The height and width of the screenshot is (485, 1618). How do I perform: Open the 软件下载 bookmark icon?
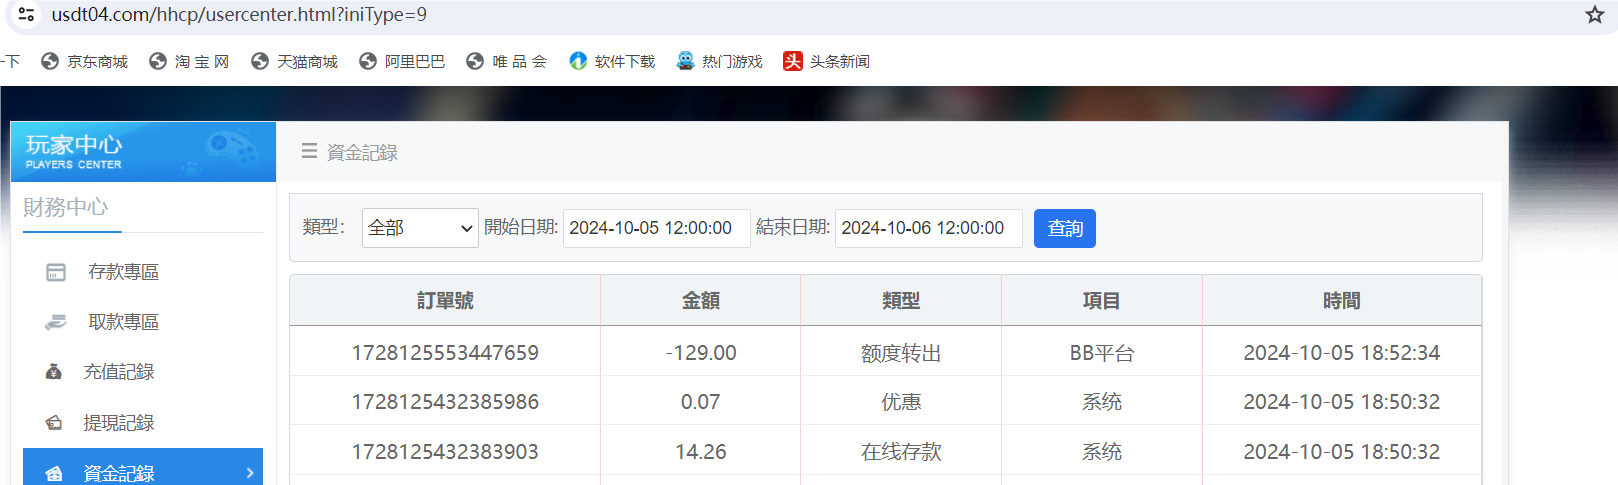coord(578,61)
